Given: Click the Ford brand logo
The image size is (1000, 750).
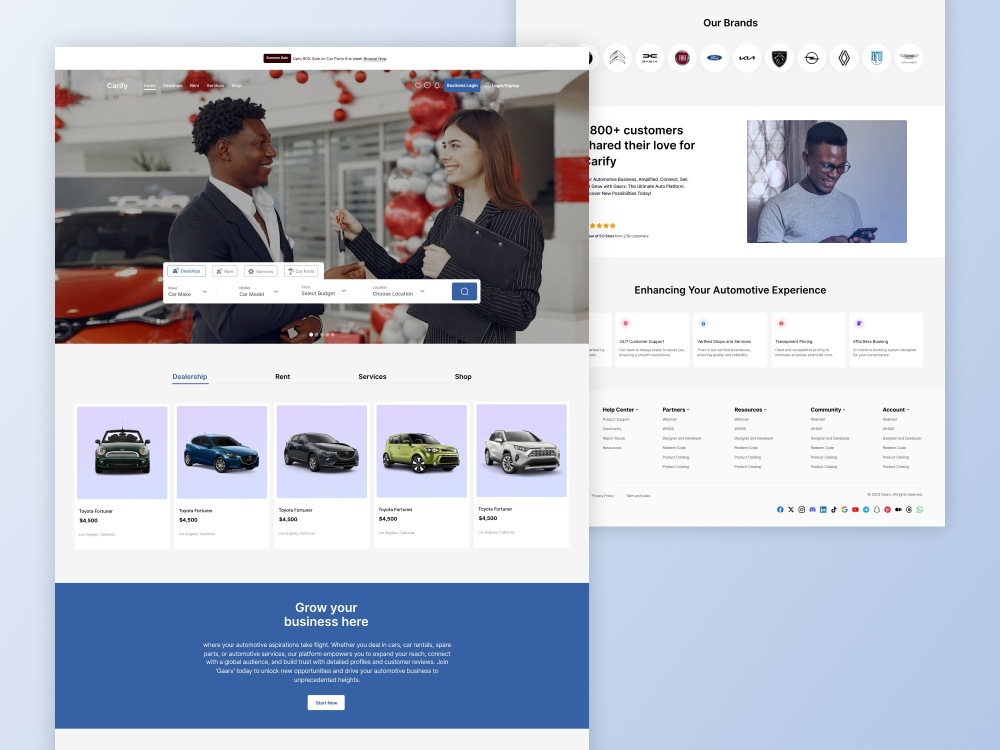Looking at the screenshot, I should tap(714, 58).
